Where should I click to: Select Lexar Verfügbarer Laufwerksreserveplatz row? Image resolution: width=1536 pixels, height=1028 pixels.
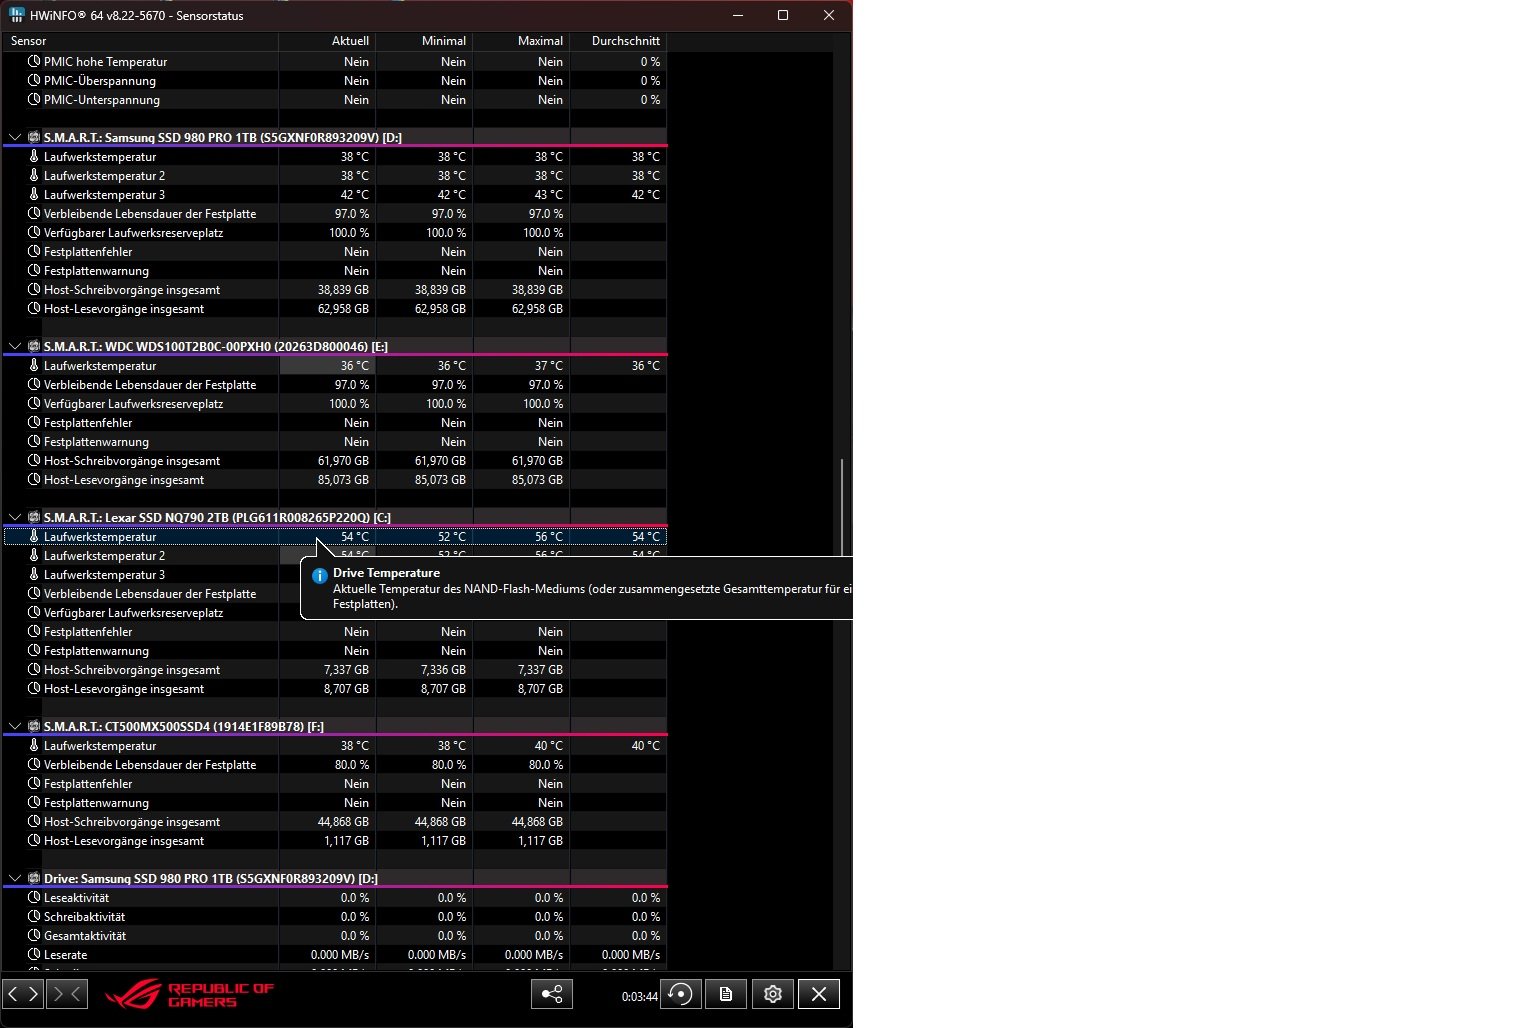[x=152, y=612]
